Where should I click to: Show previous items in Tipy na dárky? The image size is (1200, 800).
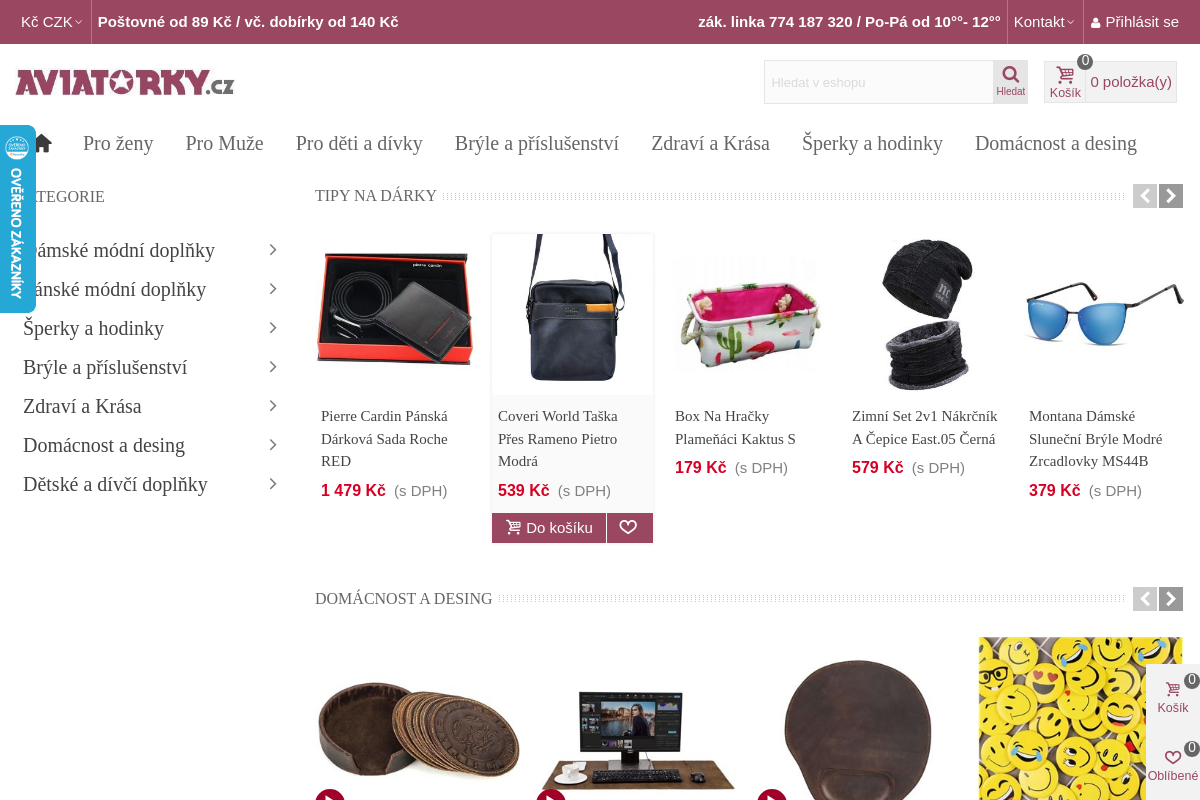coord(1145,196)
